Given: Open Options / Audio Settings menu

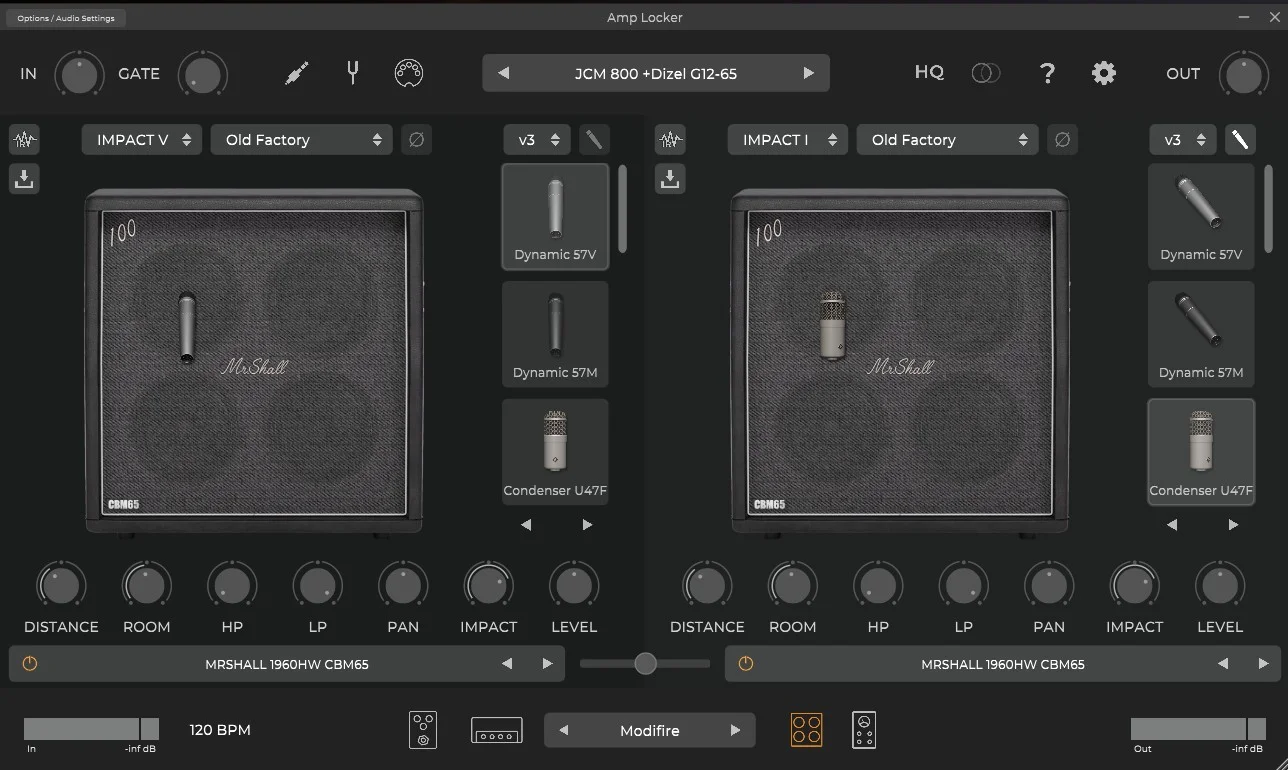Looking at the screenshot, I should point(66,18).
